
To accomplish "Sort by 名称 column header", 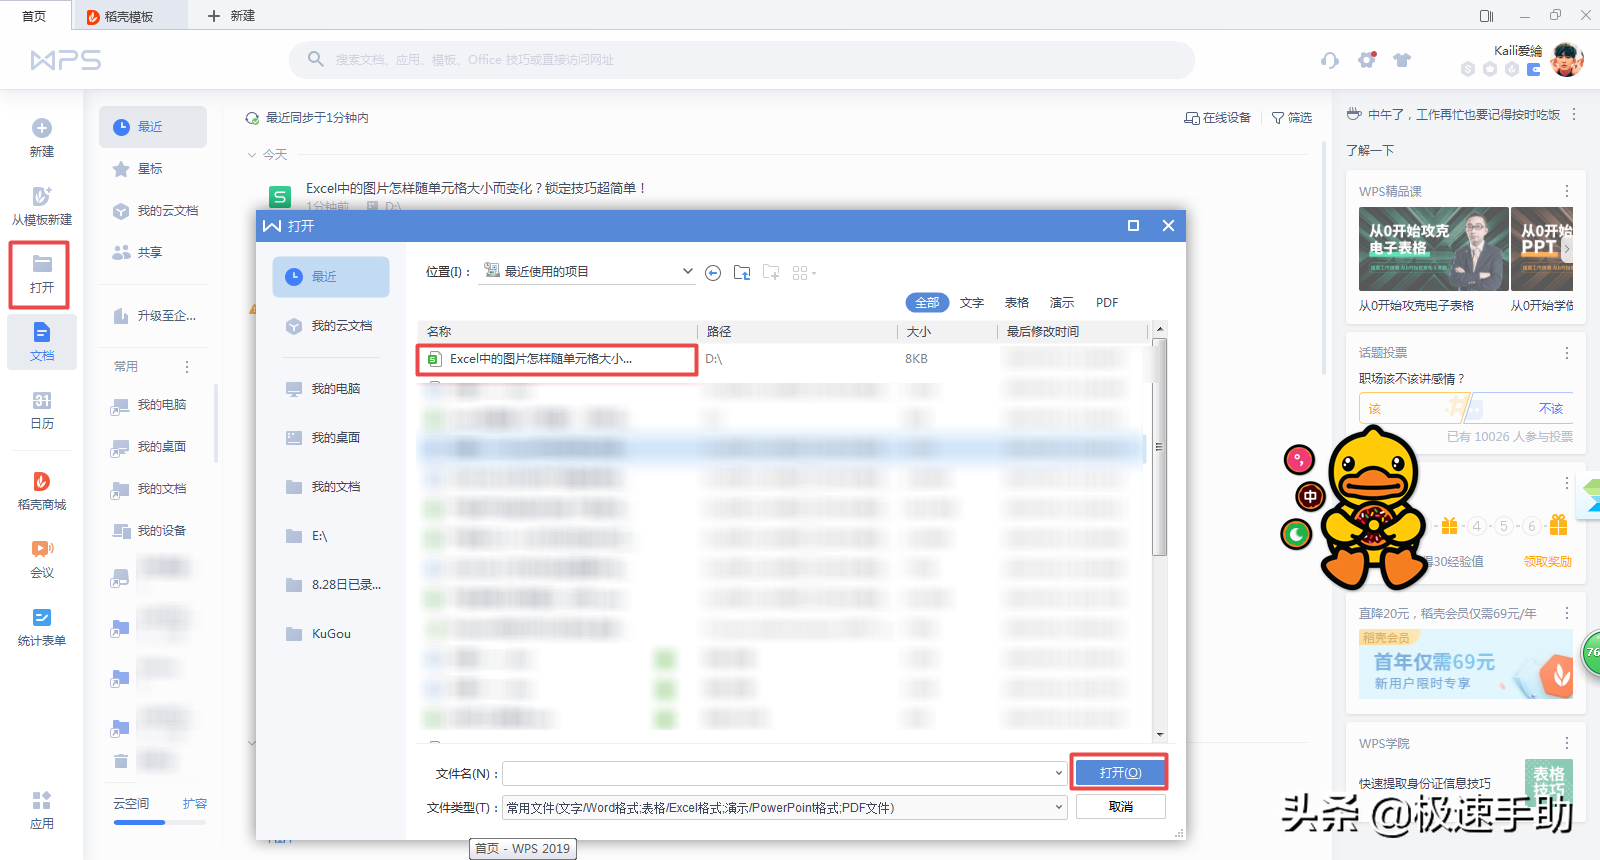I will click(556, 331).
